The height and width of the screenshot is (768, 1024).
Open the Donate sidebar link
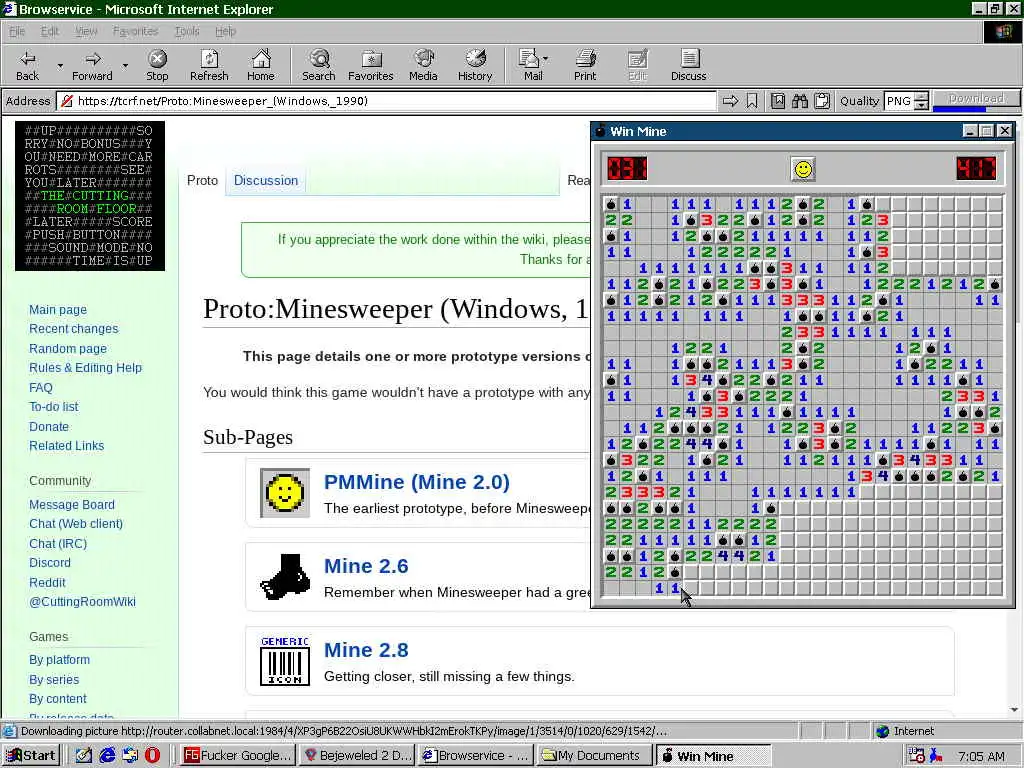(x=48, y=426)
